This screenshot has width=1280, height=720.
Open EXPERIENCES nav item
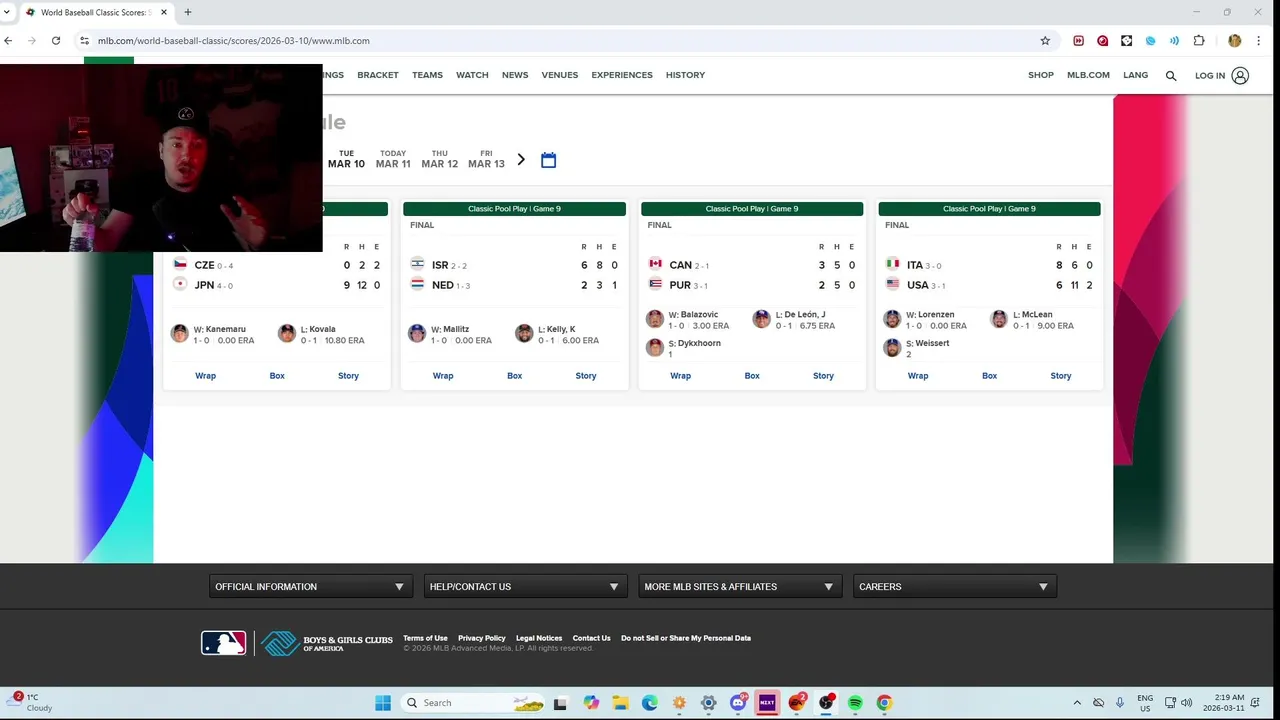click(x=622, y=75)
